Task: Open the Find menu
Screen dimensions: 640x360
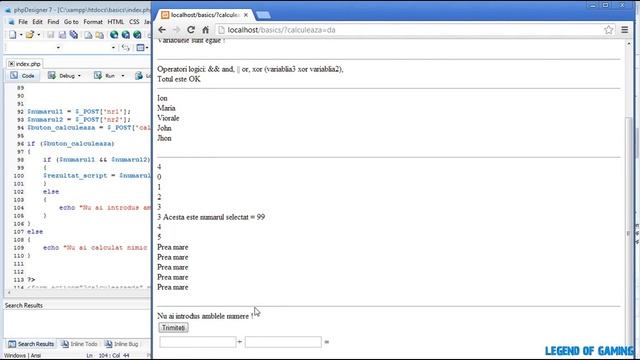Action: pyautogui.click(x=53, y=22)
